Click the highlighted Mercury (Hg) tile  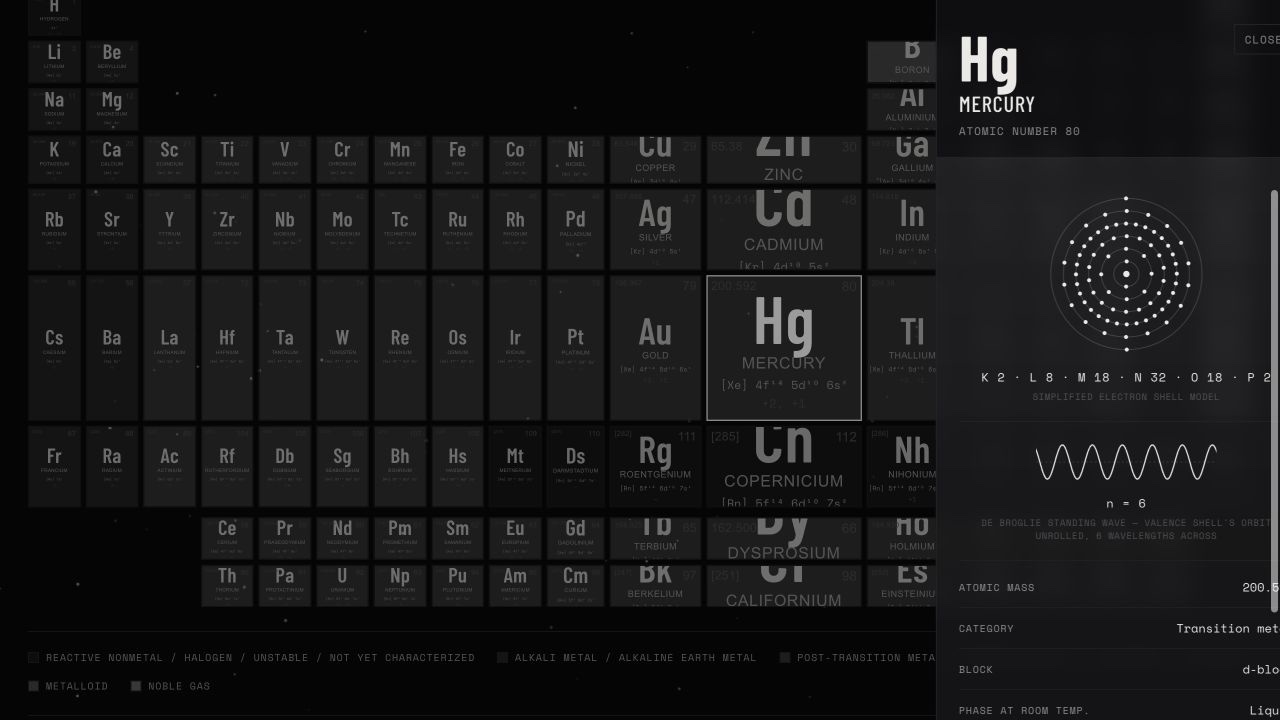pos(784,348)
